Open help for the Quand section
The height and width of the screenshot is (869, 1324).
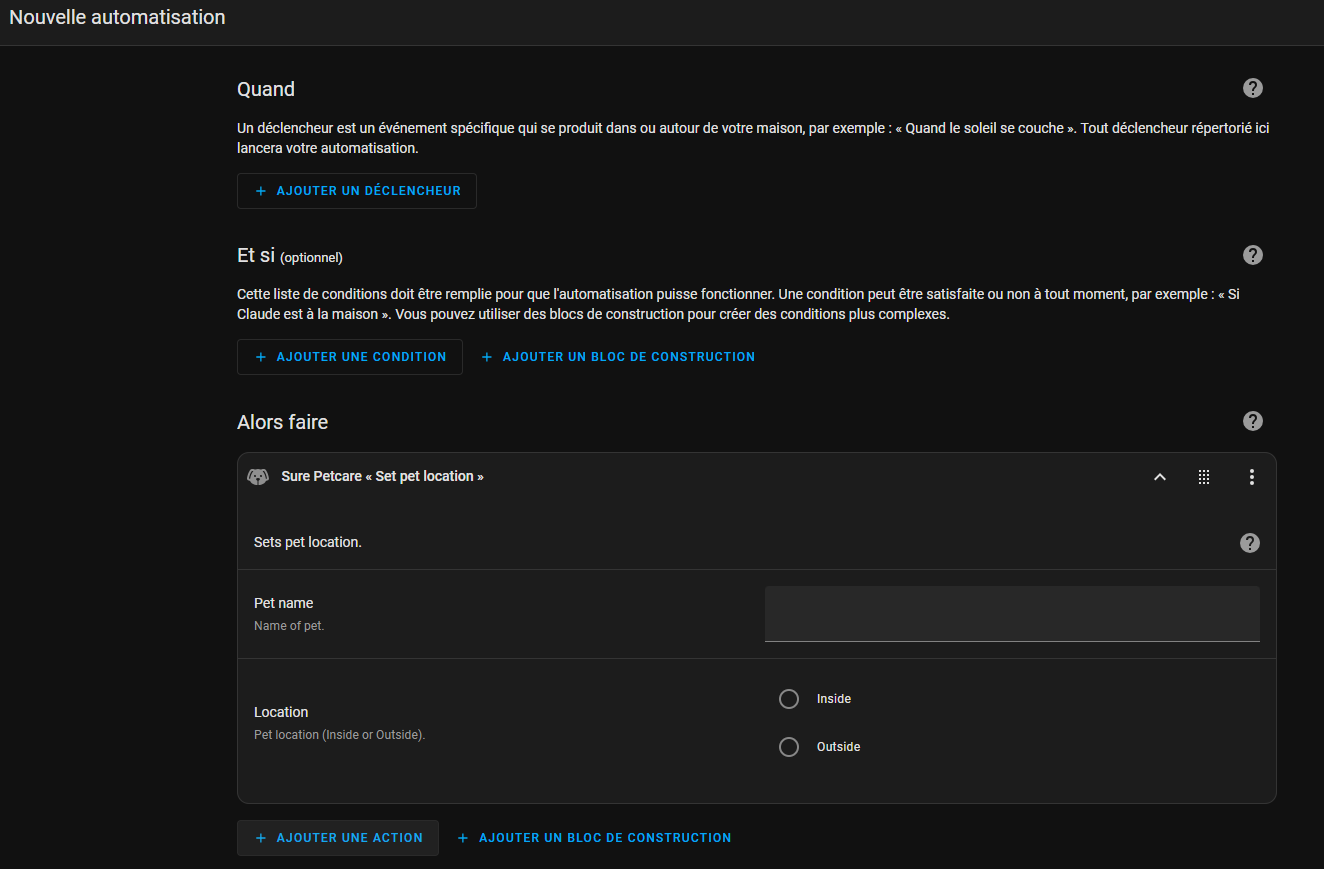coord(1252,88)
